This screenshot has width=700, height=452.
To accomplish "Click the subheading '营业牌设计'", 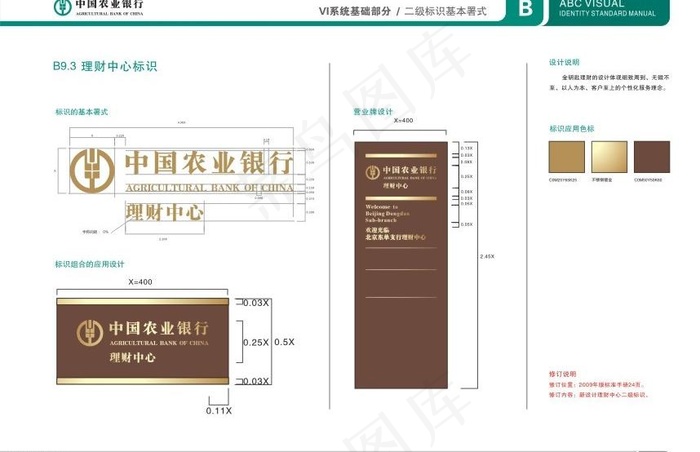I will [373, 112].
